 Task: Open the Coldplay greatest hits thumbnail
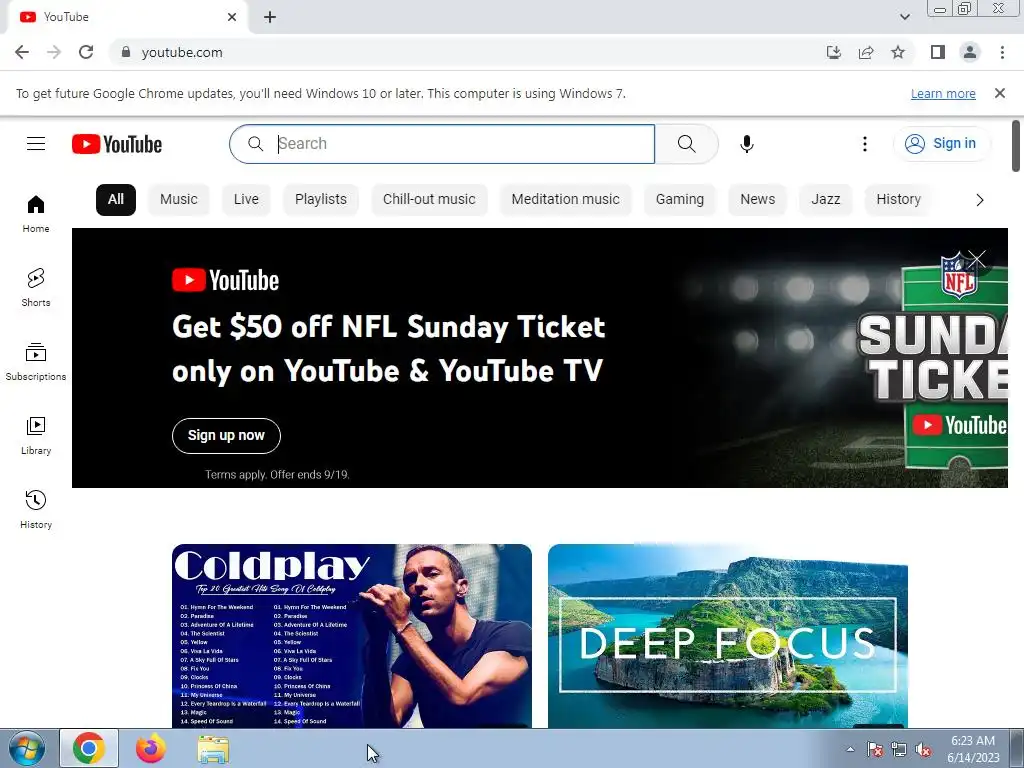(351, 635)
